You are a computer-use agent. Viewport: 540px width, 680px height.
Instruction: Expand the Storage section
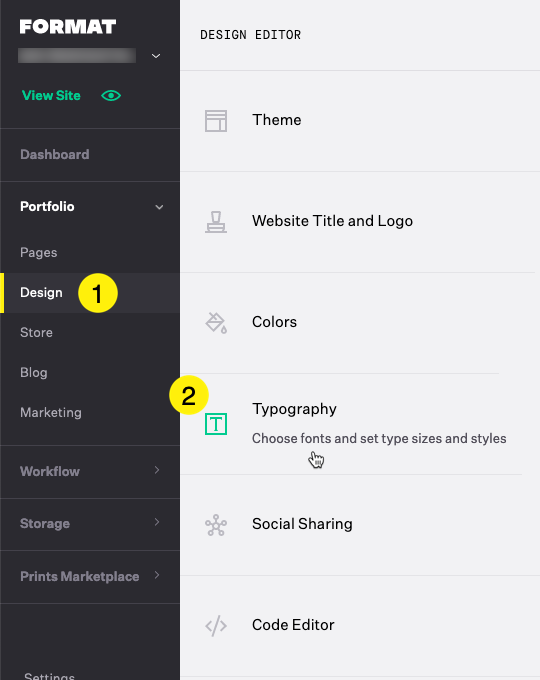point(90,524)
